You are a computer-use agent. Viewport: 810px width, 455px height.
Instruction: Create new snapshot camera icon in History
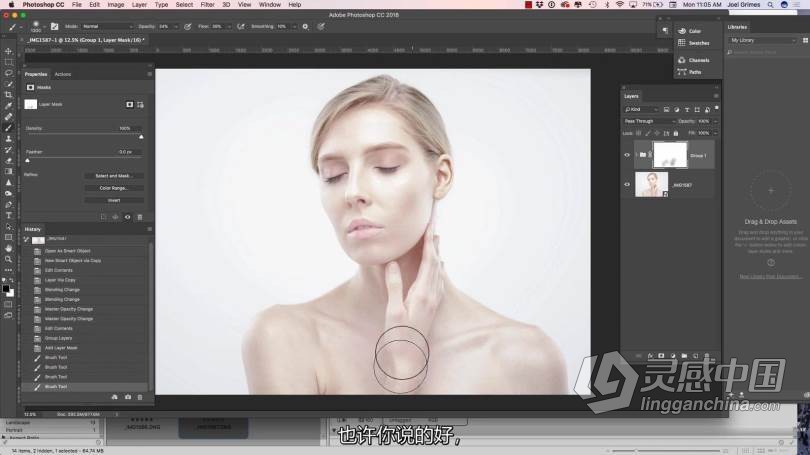pyautogui.click(x=128, y=397)
